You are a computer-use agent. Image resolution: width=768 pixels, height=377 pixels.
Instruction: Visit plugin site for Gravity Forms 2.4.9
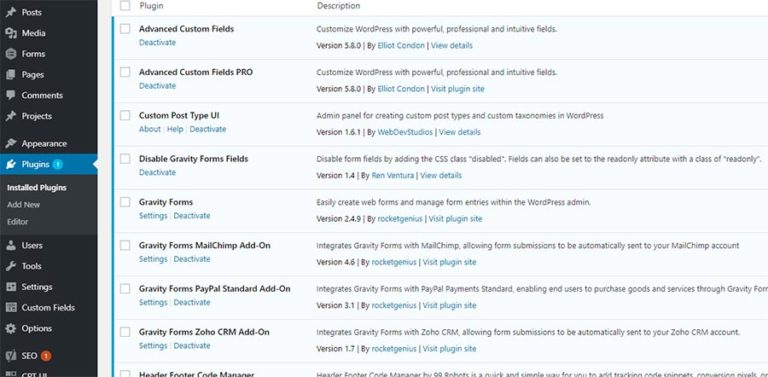click(456, 219)
